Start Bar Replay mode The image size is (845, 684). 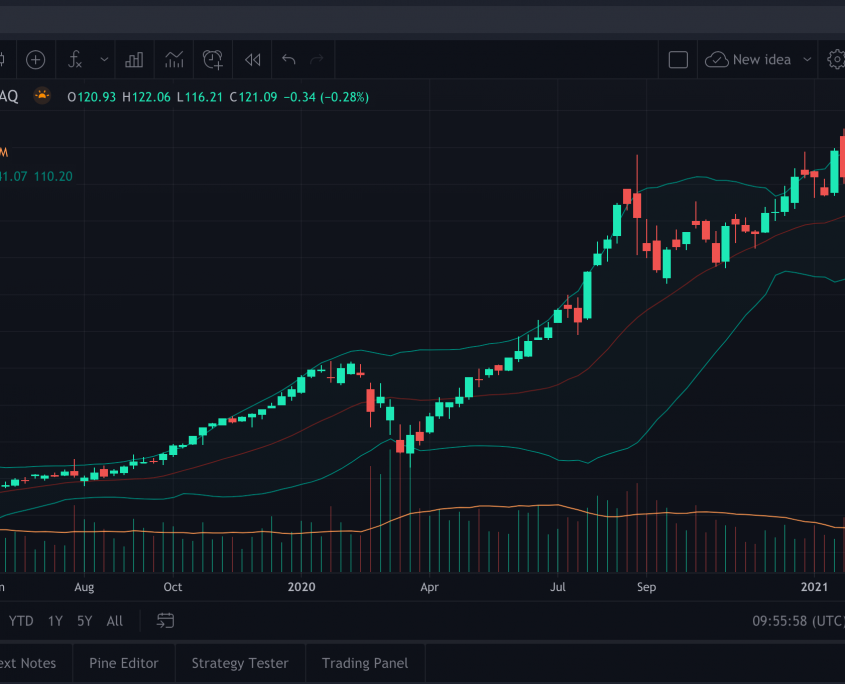click(252, 60)
